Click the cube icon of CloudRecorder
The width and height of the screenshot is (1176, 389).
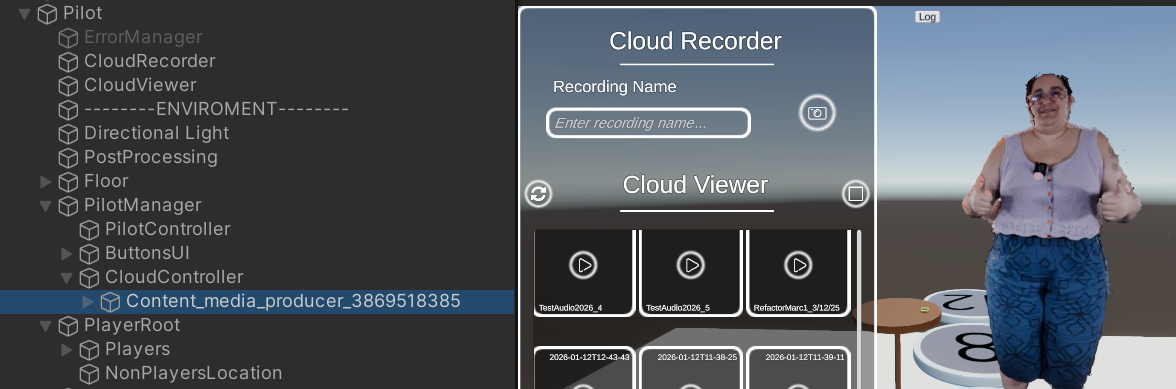pos(68,61)
